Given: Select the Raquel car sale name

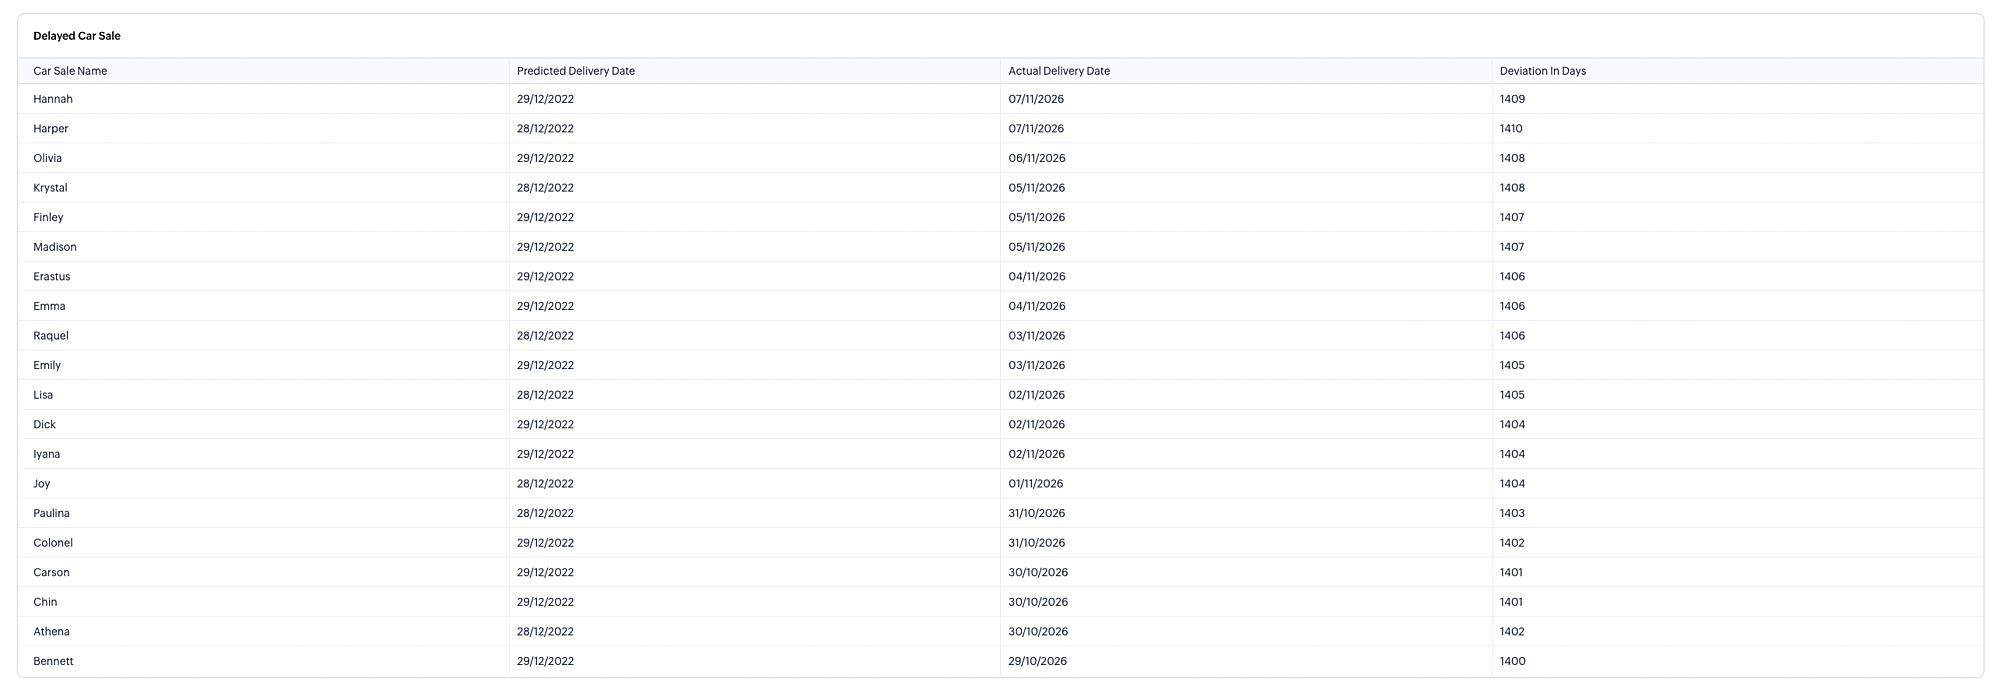Looking at the screenshot, I should 51,336.
